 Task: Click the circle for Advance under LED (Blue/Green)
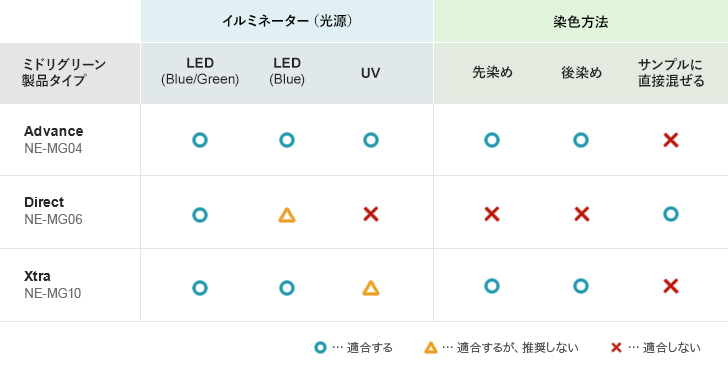tap(200, 140)
